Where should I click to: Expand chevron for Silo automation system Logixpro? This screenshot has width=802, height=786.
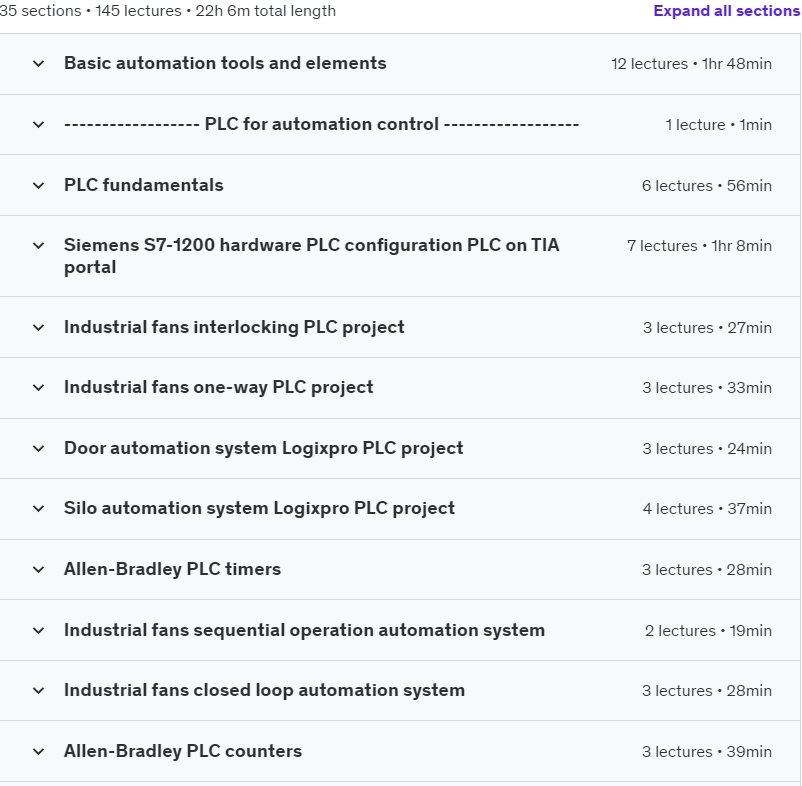tap(39, 509)
